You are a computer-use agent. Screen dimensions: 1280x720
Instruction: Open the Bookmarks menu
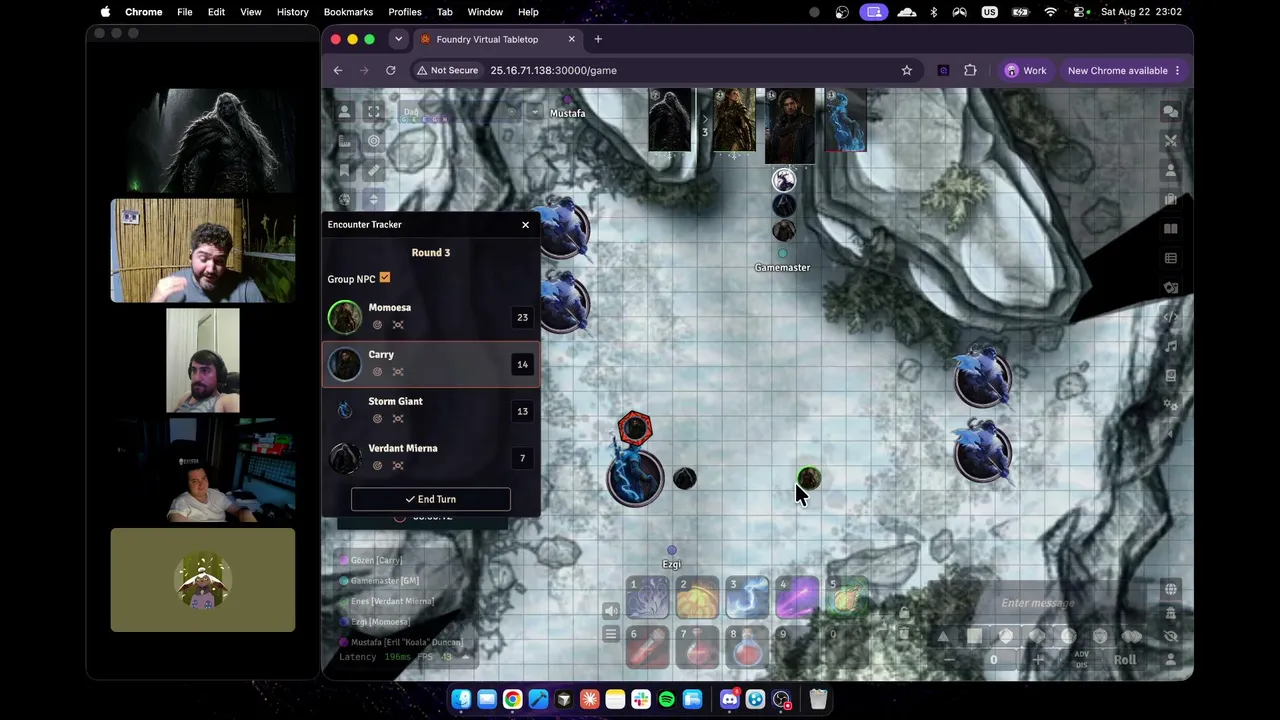coord(348,12)
